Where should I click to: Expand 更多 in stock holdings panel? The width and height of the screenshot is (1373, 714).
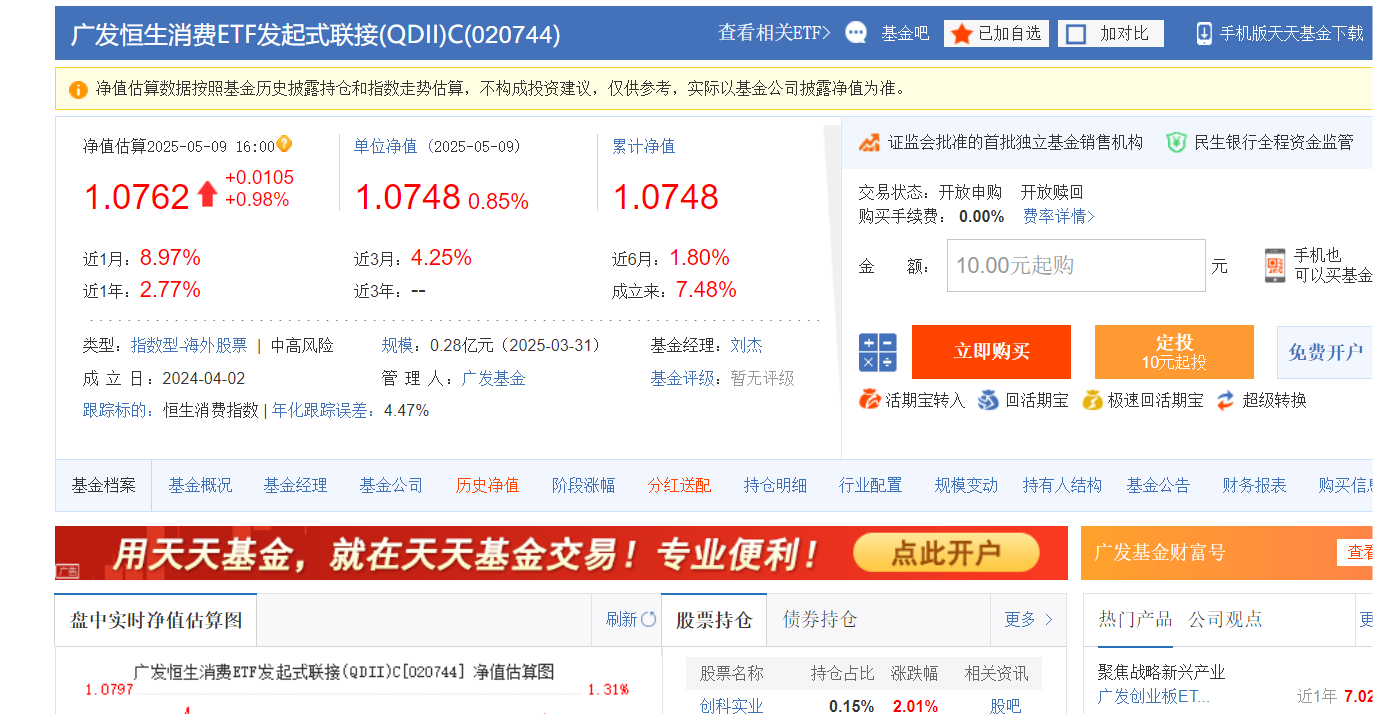(x=1028, y=619)
